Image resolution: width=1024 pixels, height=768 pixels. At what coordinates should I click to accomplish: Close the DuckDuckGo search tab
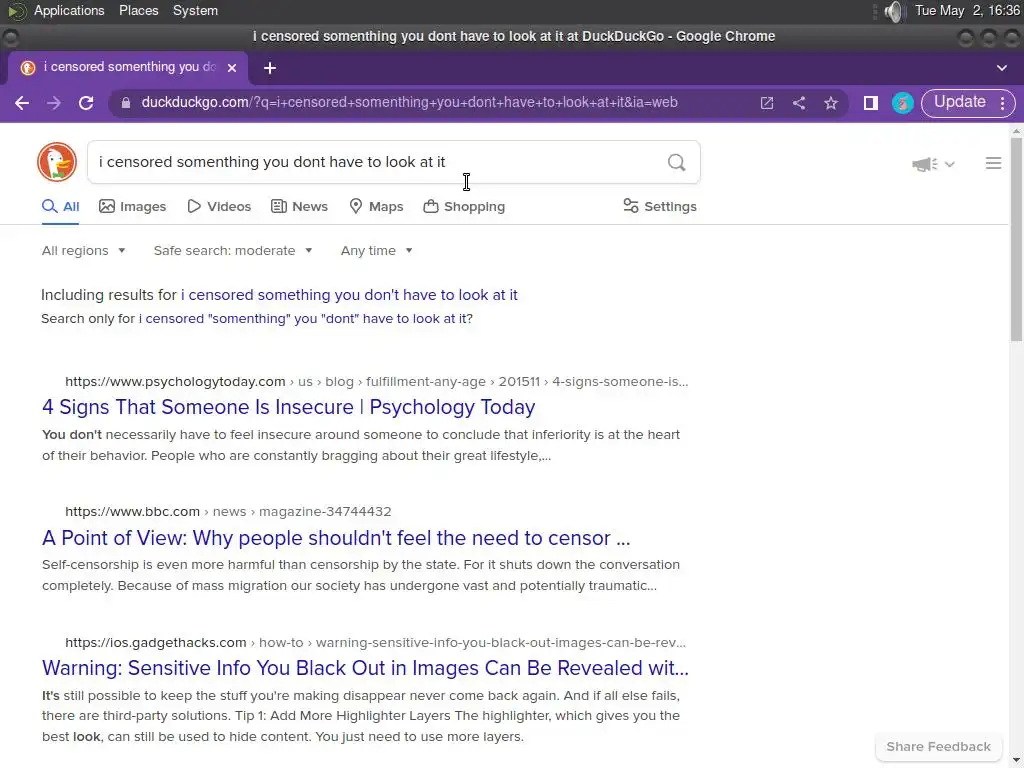pos(232,67)
